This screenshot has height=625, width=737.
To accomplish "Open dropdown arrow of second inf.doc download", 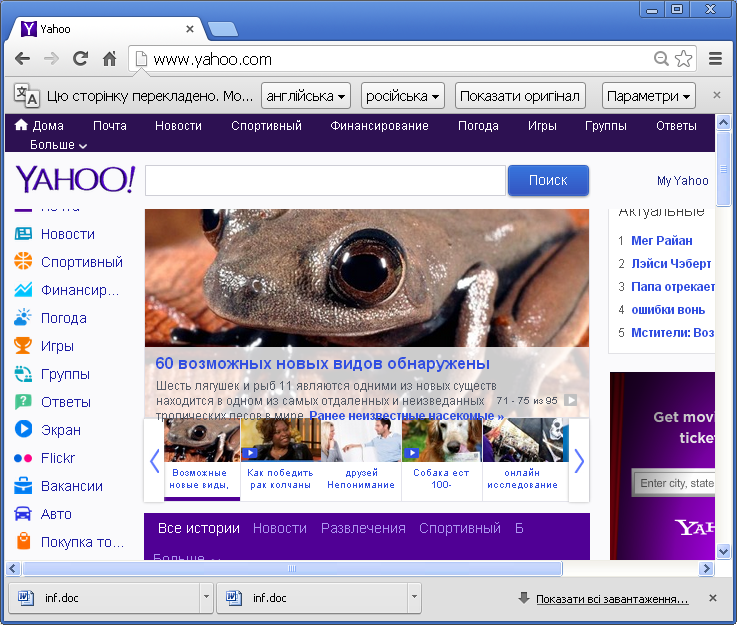I will point(414,597).
